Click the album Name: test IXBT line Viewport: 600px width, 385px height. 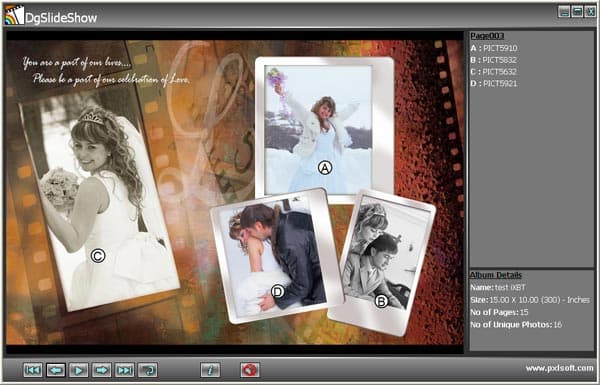498,287
